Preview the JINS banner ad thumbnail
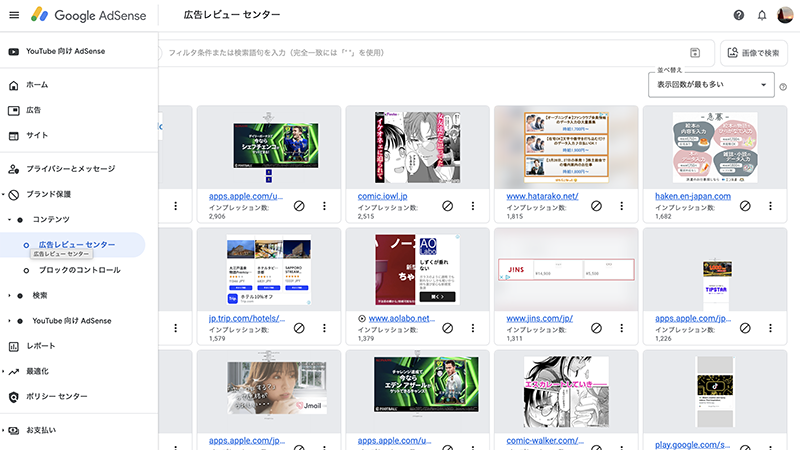 [566, 270]
